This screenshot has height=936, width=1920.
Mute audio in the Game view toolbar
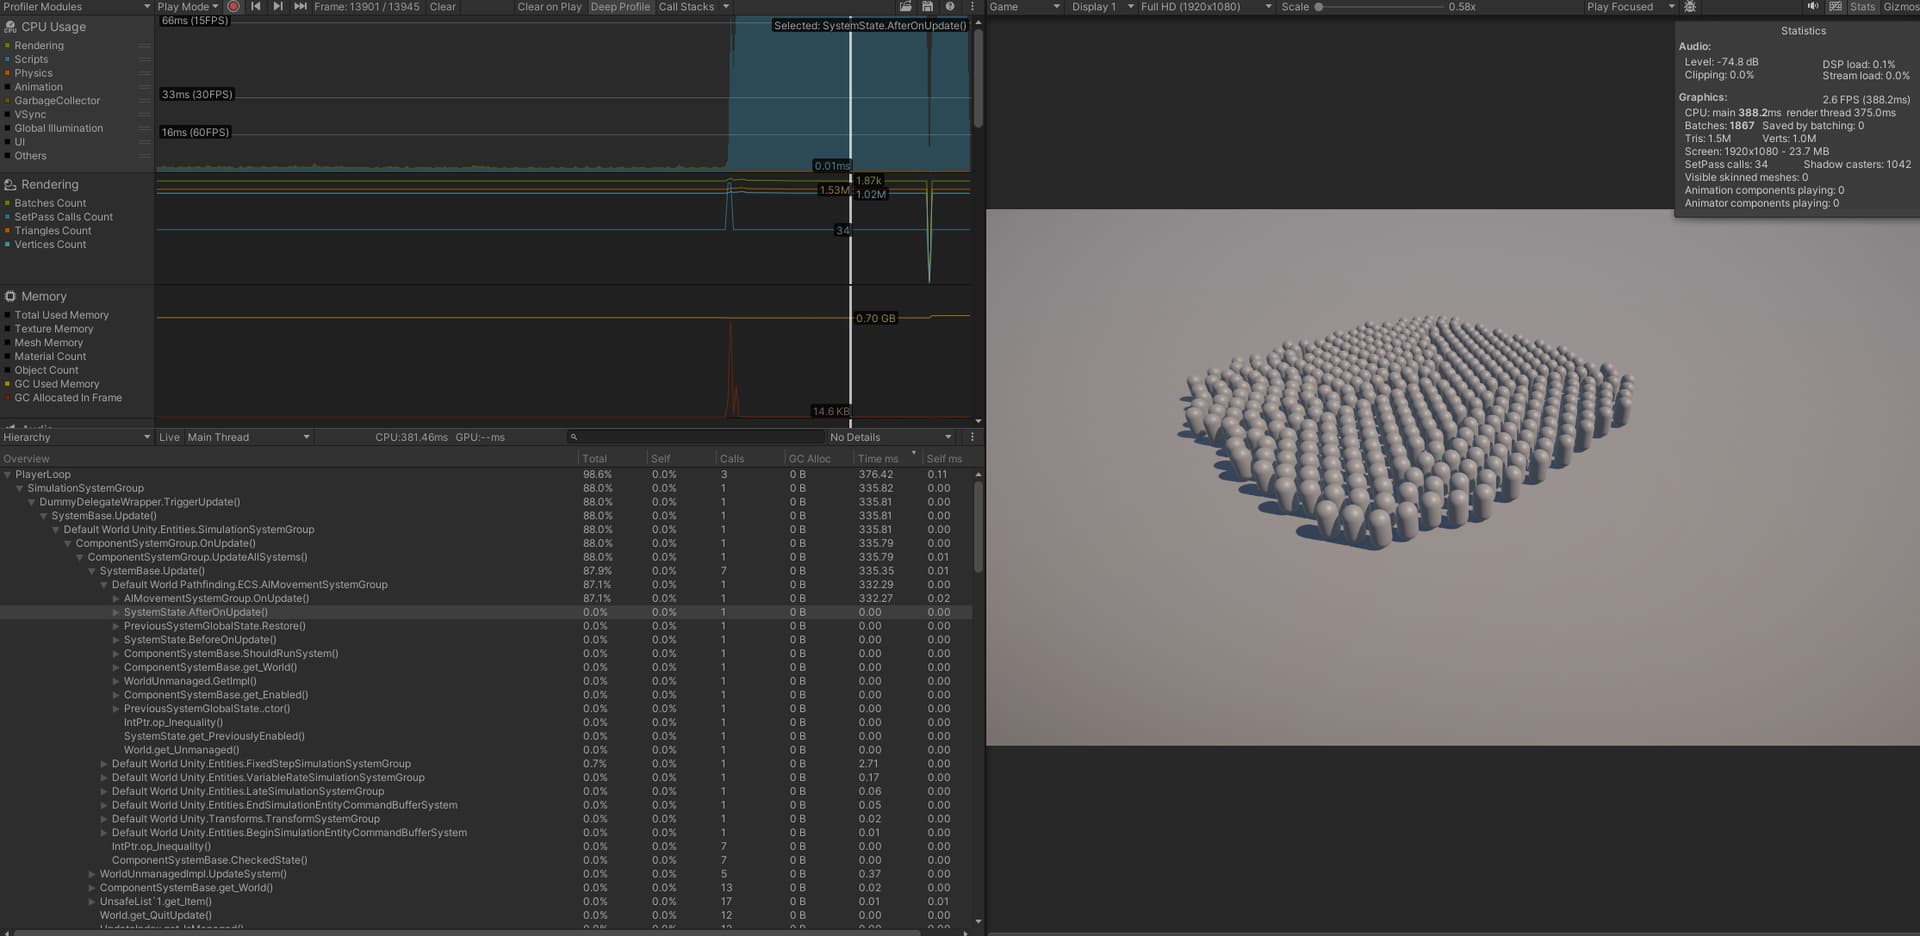(1811, 7)
